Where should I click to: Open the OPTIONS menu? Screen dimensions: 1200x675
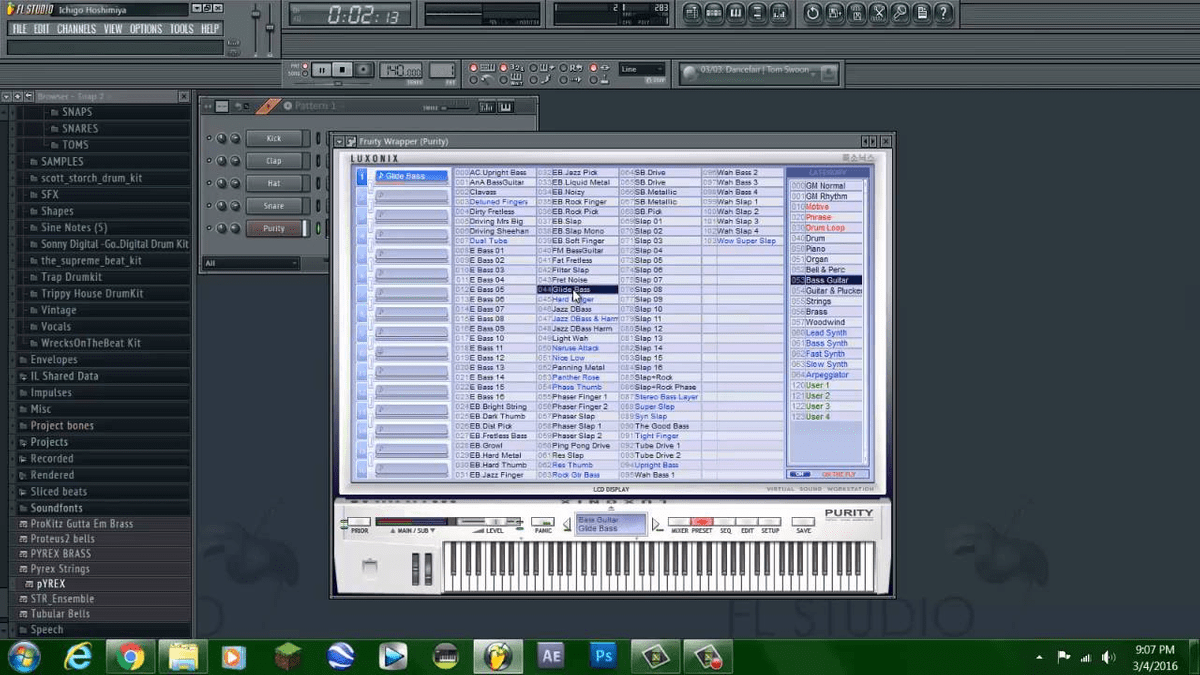147,28
